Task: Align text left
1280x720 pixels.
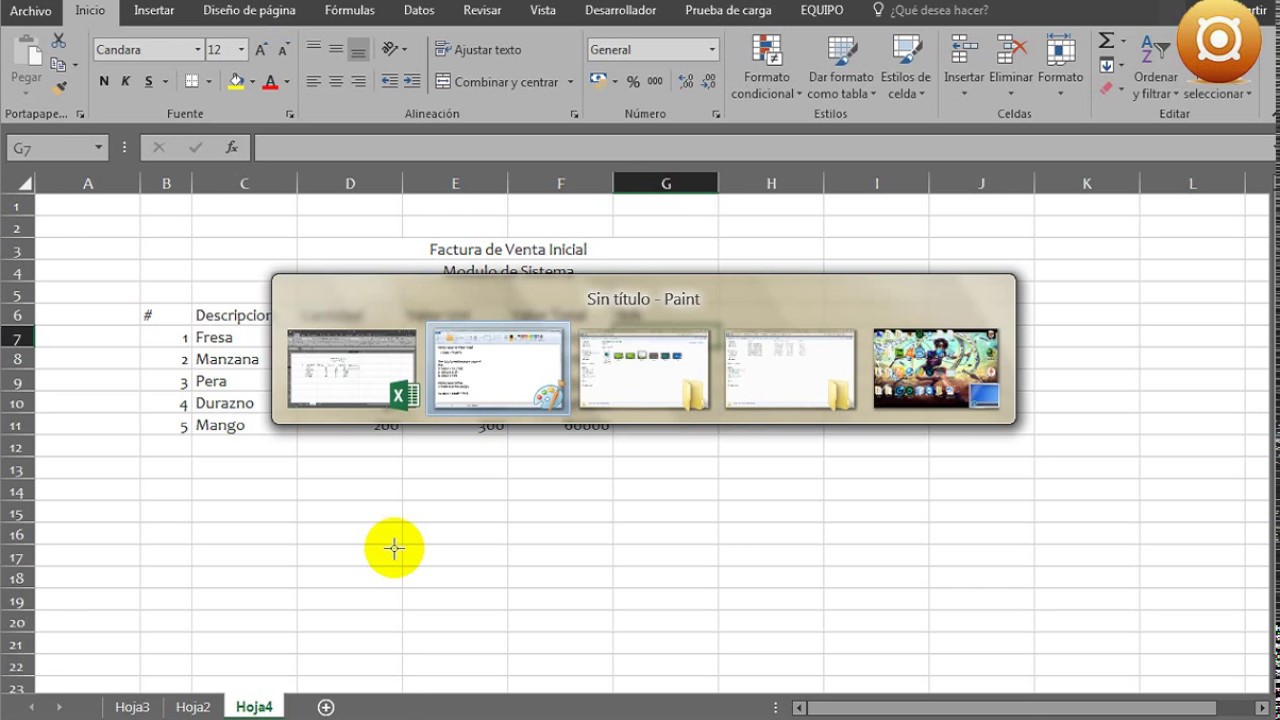Action: coord(313,82)
